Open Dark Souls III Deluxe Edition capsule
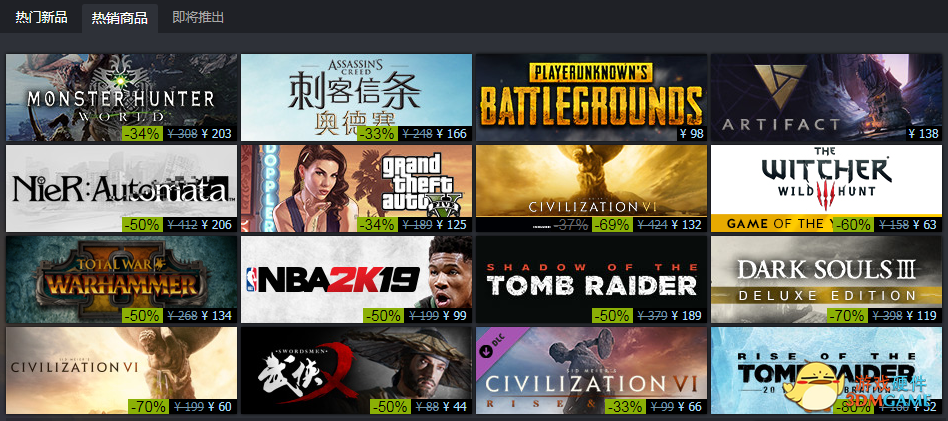Image resolution: width=948 pixels, height=421 pixels. click(826, 279)
